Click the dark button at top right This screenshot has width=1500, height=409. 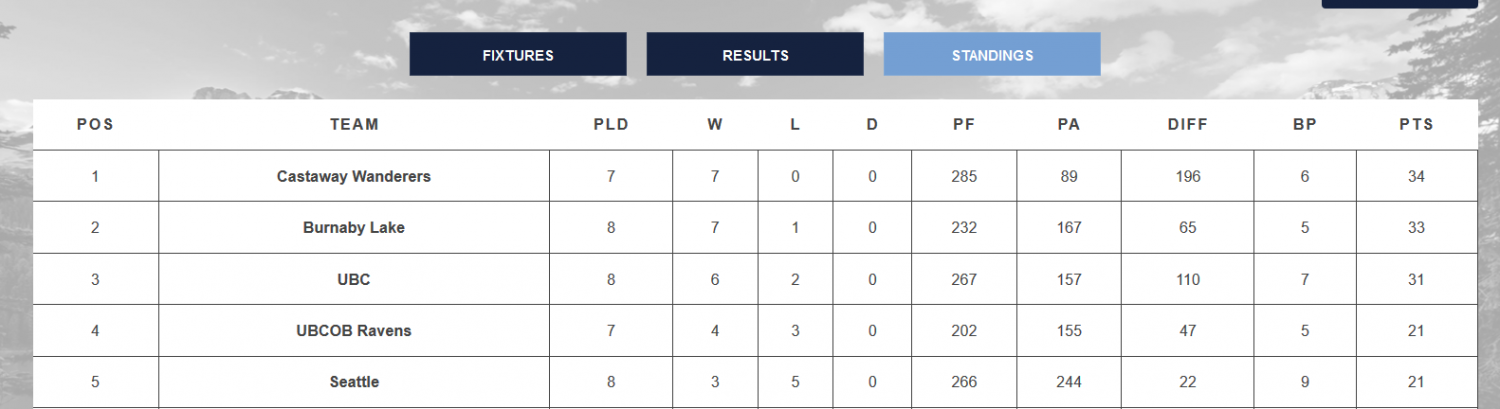[x=1398, y=3]
